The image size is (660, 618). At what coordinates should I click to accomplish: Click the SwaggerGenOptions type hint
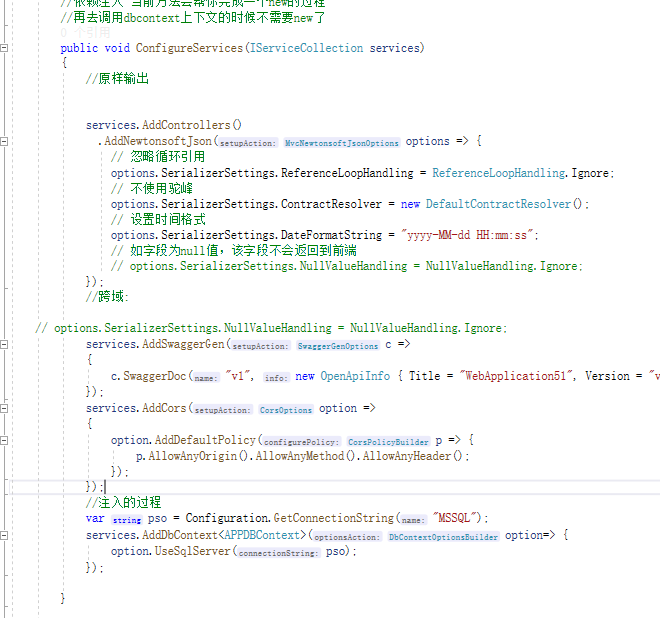pos(338,346)
